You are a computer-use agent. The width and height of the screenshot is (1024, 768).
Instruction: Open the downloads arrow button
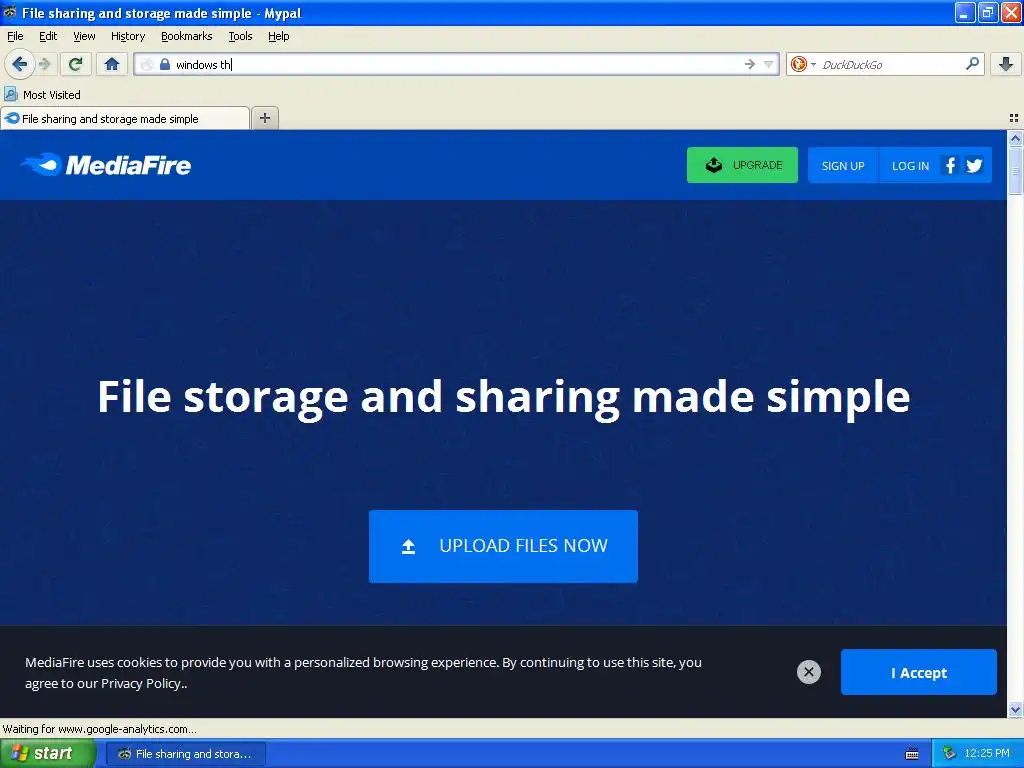point(1006,64)
